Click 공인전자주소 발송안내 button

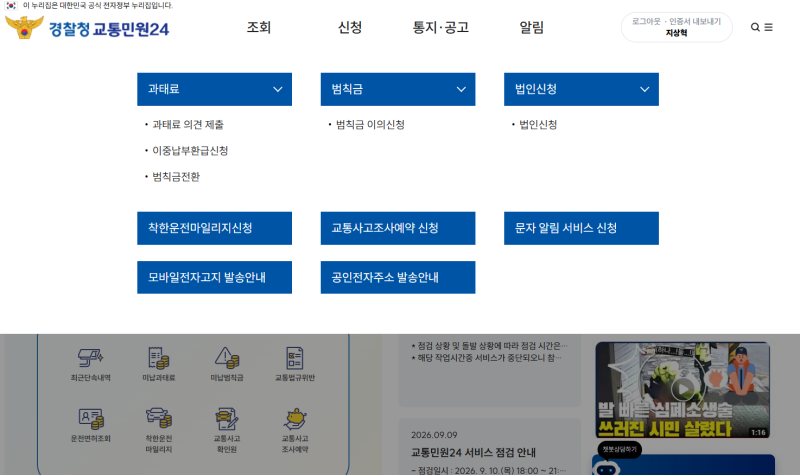398,278
